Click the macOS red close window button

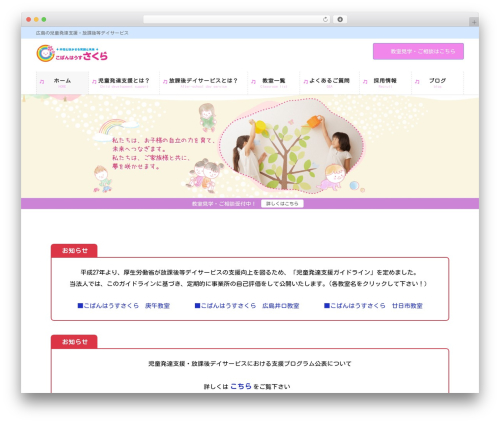coord(29,20)
